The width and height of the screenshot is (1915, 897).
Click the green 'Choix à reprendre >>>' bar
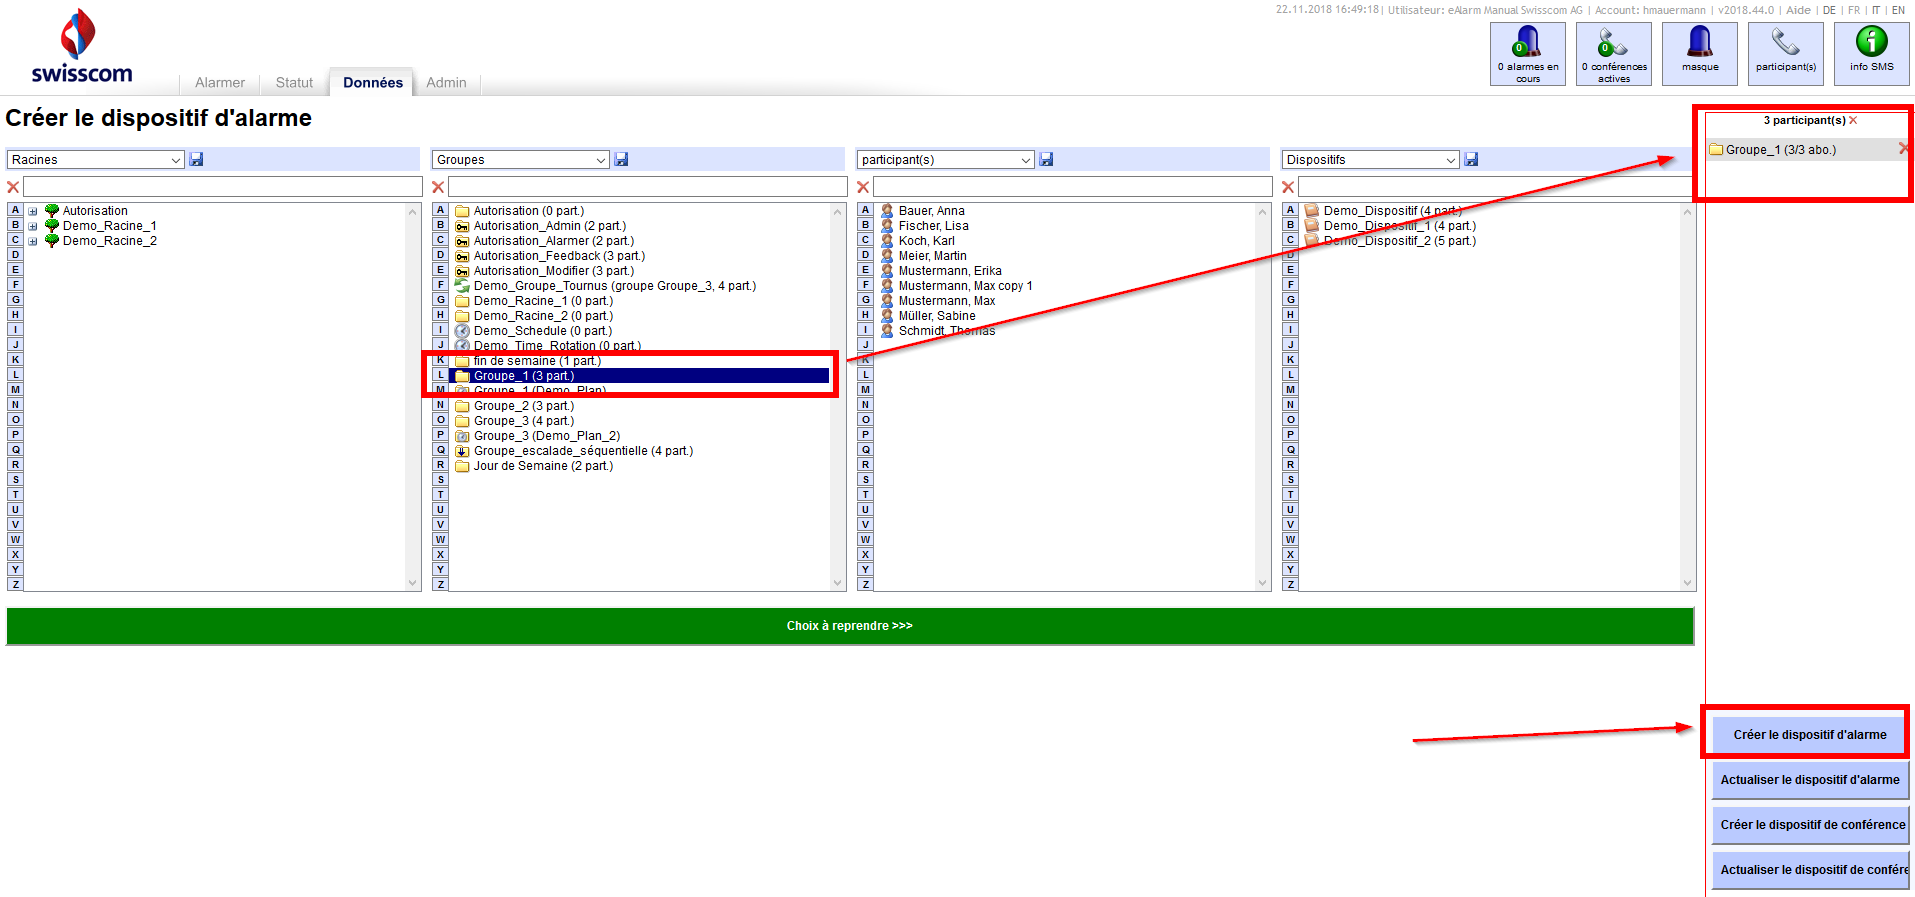[850, 626]
